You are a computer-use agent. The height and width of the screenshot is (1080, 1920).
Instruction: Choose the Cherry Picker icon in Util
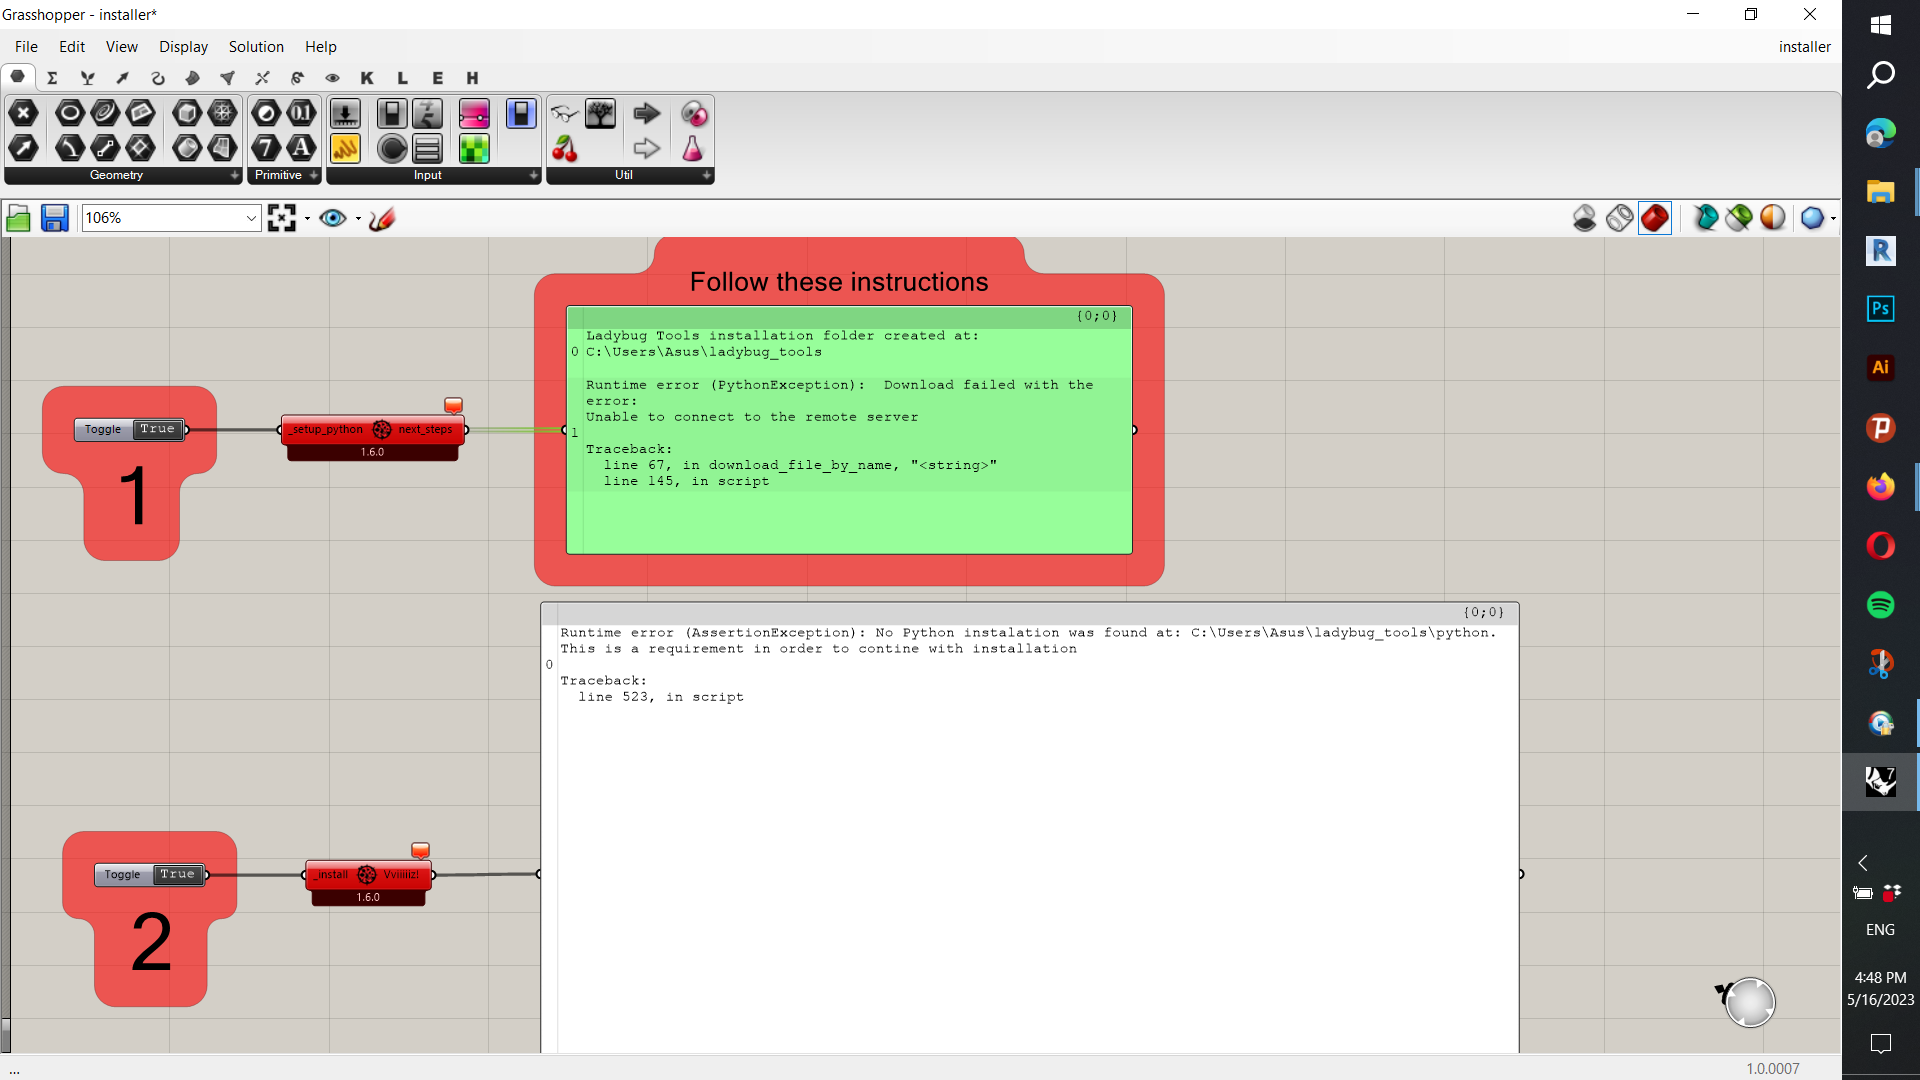pos(565,148)
